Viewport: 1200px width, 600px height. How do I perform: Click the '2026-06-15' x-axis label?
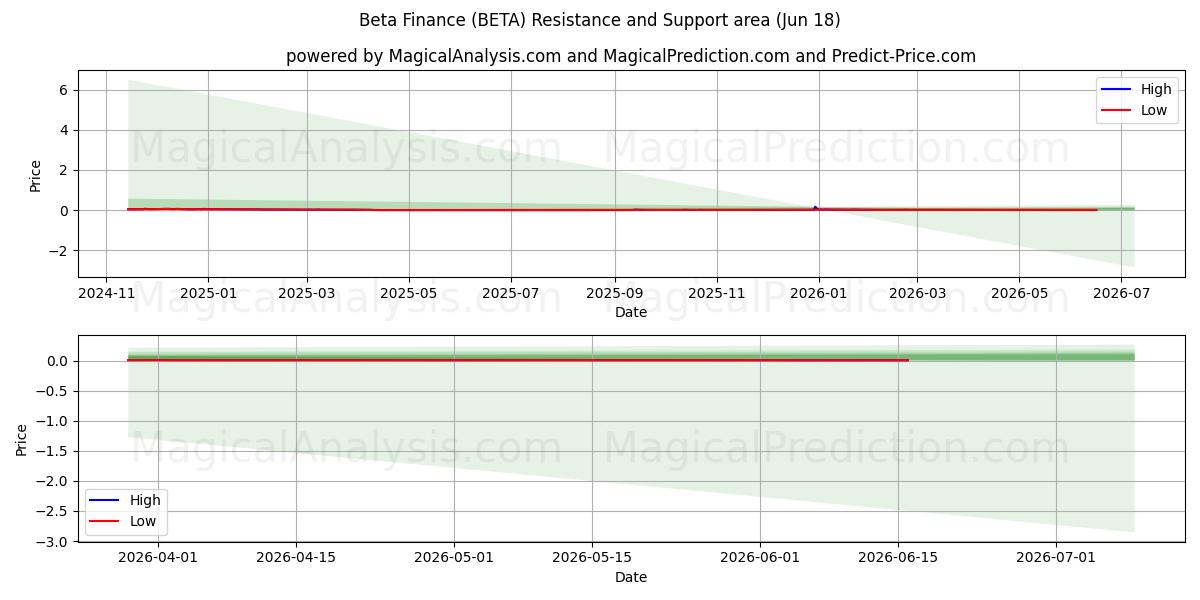pos(897,559)
